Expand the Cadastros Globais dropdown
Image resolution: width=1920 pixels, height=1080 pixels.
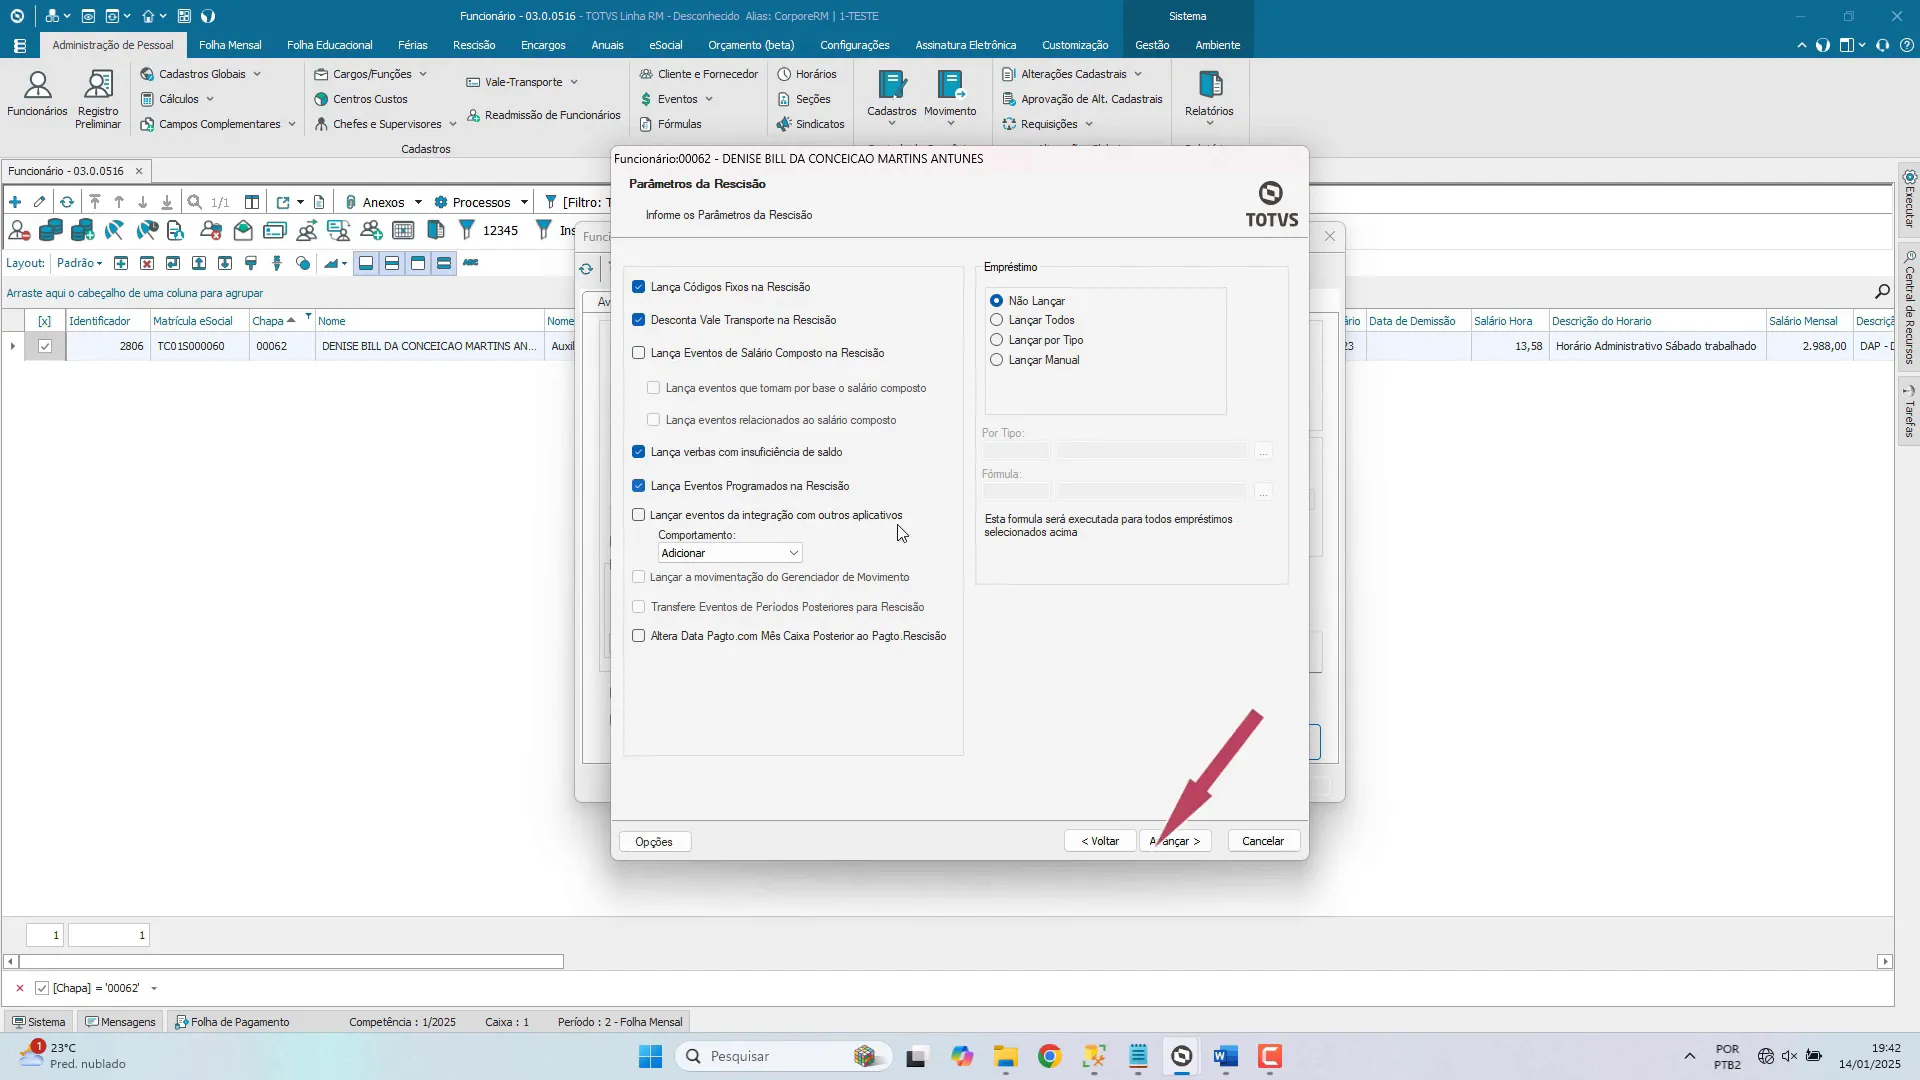click(256, 74)
